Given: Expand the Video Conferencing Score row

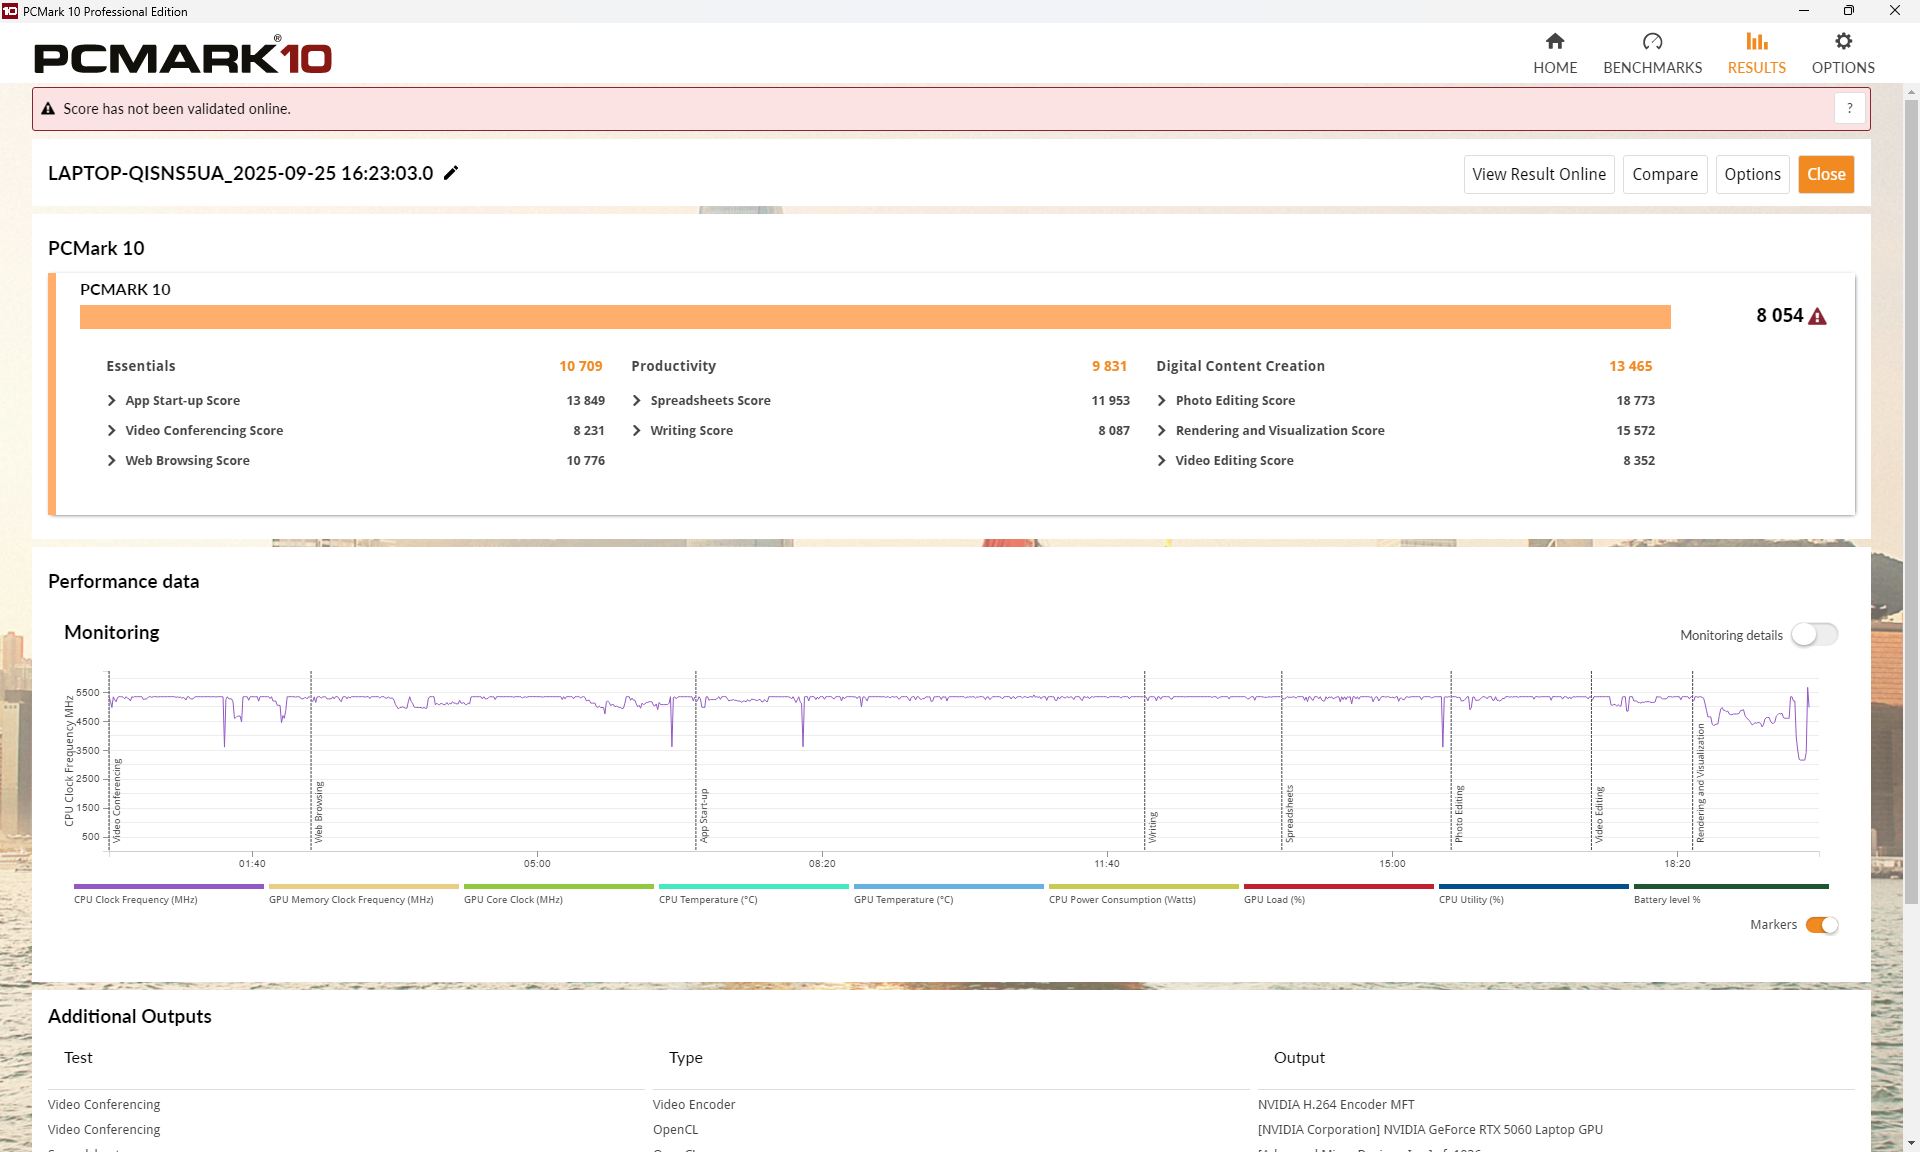Looking at the screenshot, I should [x=112, y=431].
